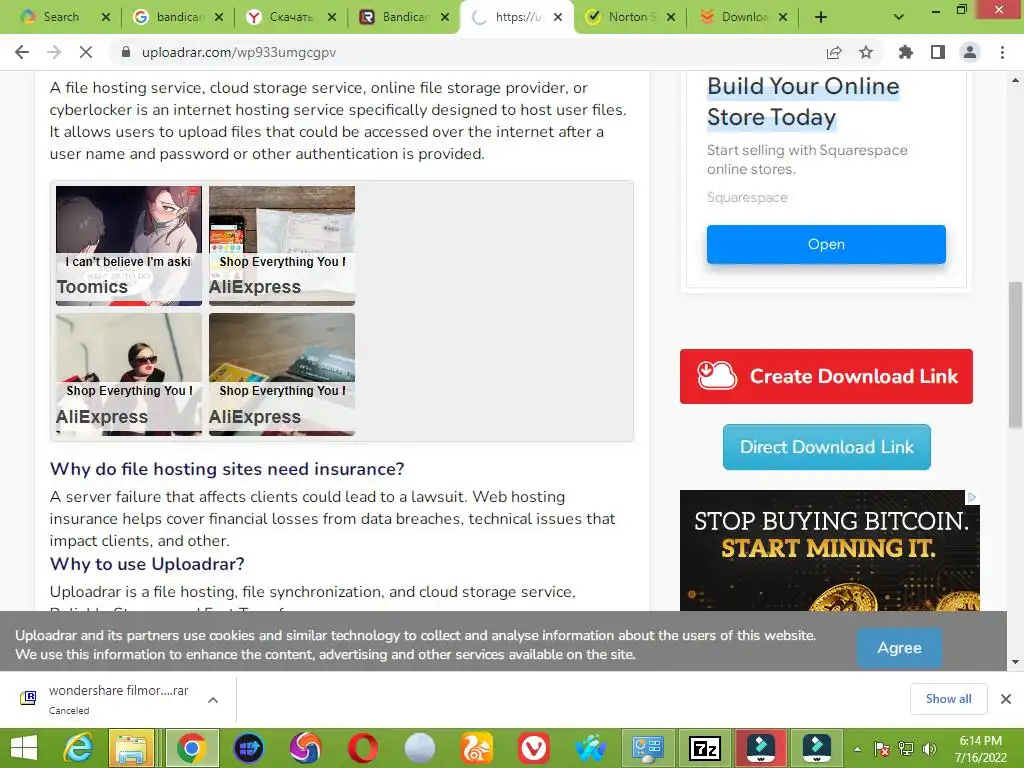Open AliExpress ad with credit cards
Screen dimensions: 1024x768
[282, 374]
